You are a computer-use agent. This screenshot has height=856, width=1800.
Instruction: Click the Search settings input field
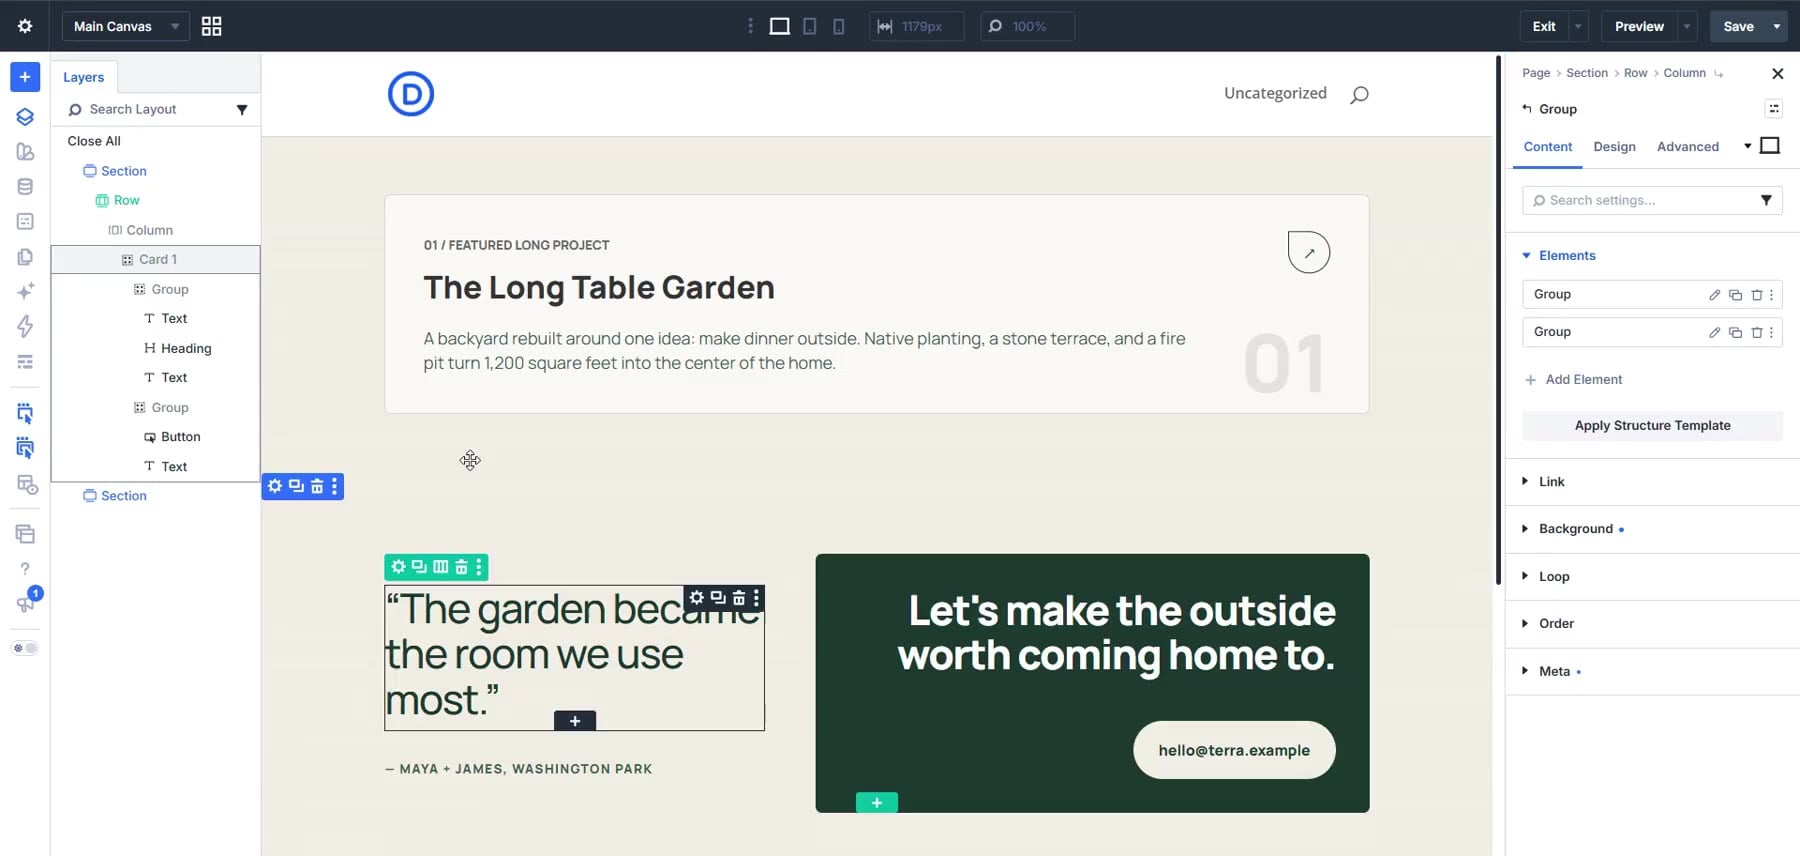1652,201
